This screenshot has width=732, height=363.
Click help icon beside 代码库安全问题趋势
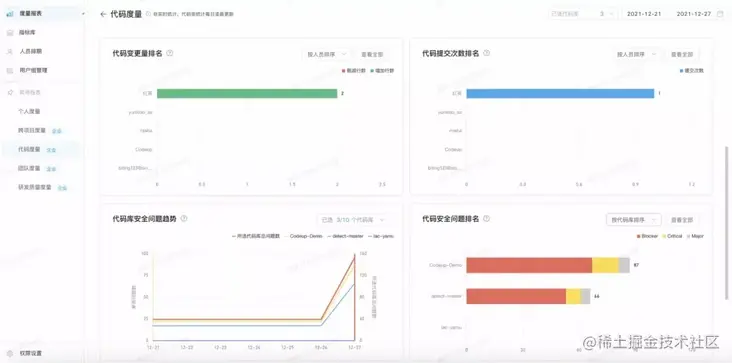184,218
